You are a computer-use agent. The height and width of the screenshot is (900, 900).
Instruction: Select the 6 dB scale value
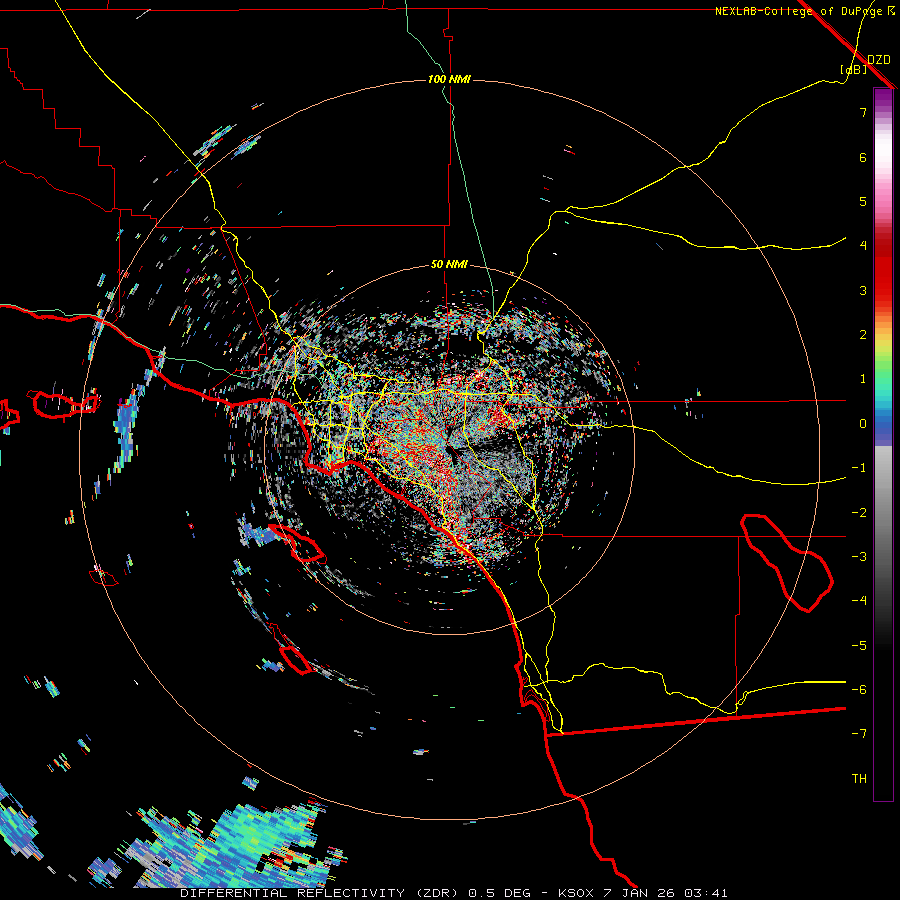863,157
